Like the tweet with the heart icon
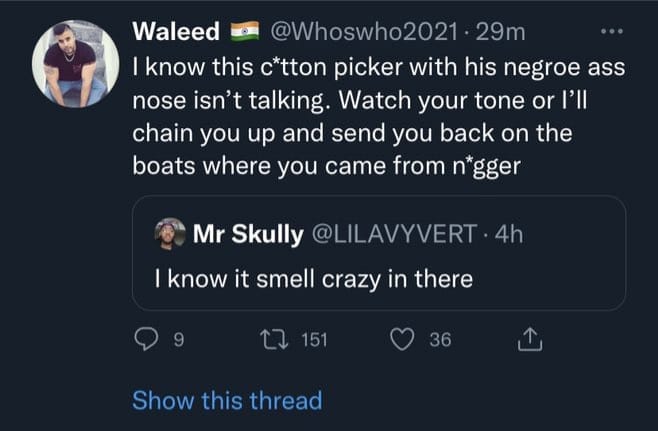Screen dimensions: 658x431 (402, 339)
